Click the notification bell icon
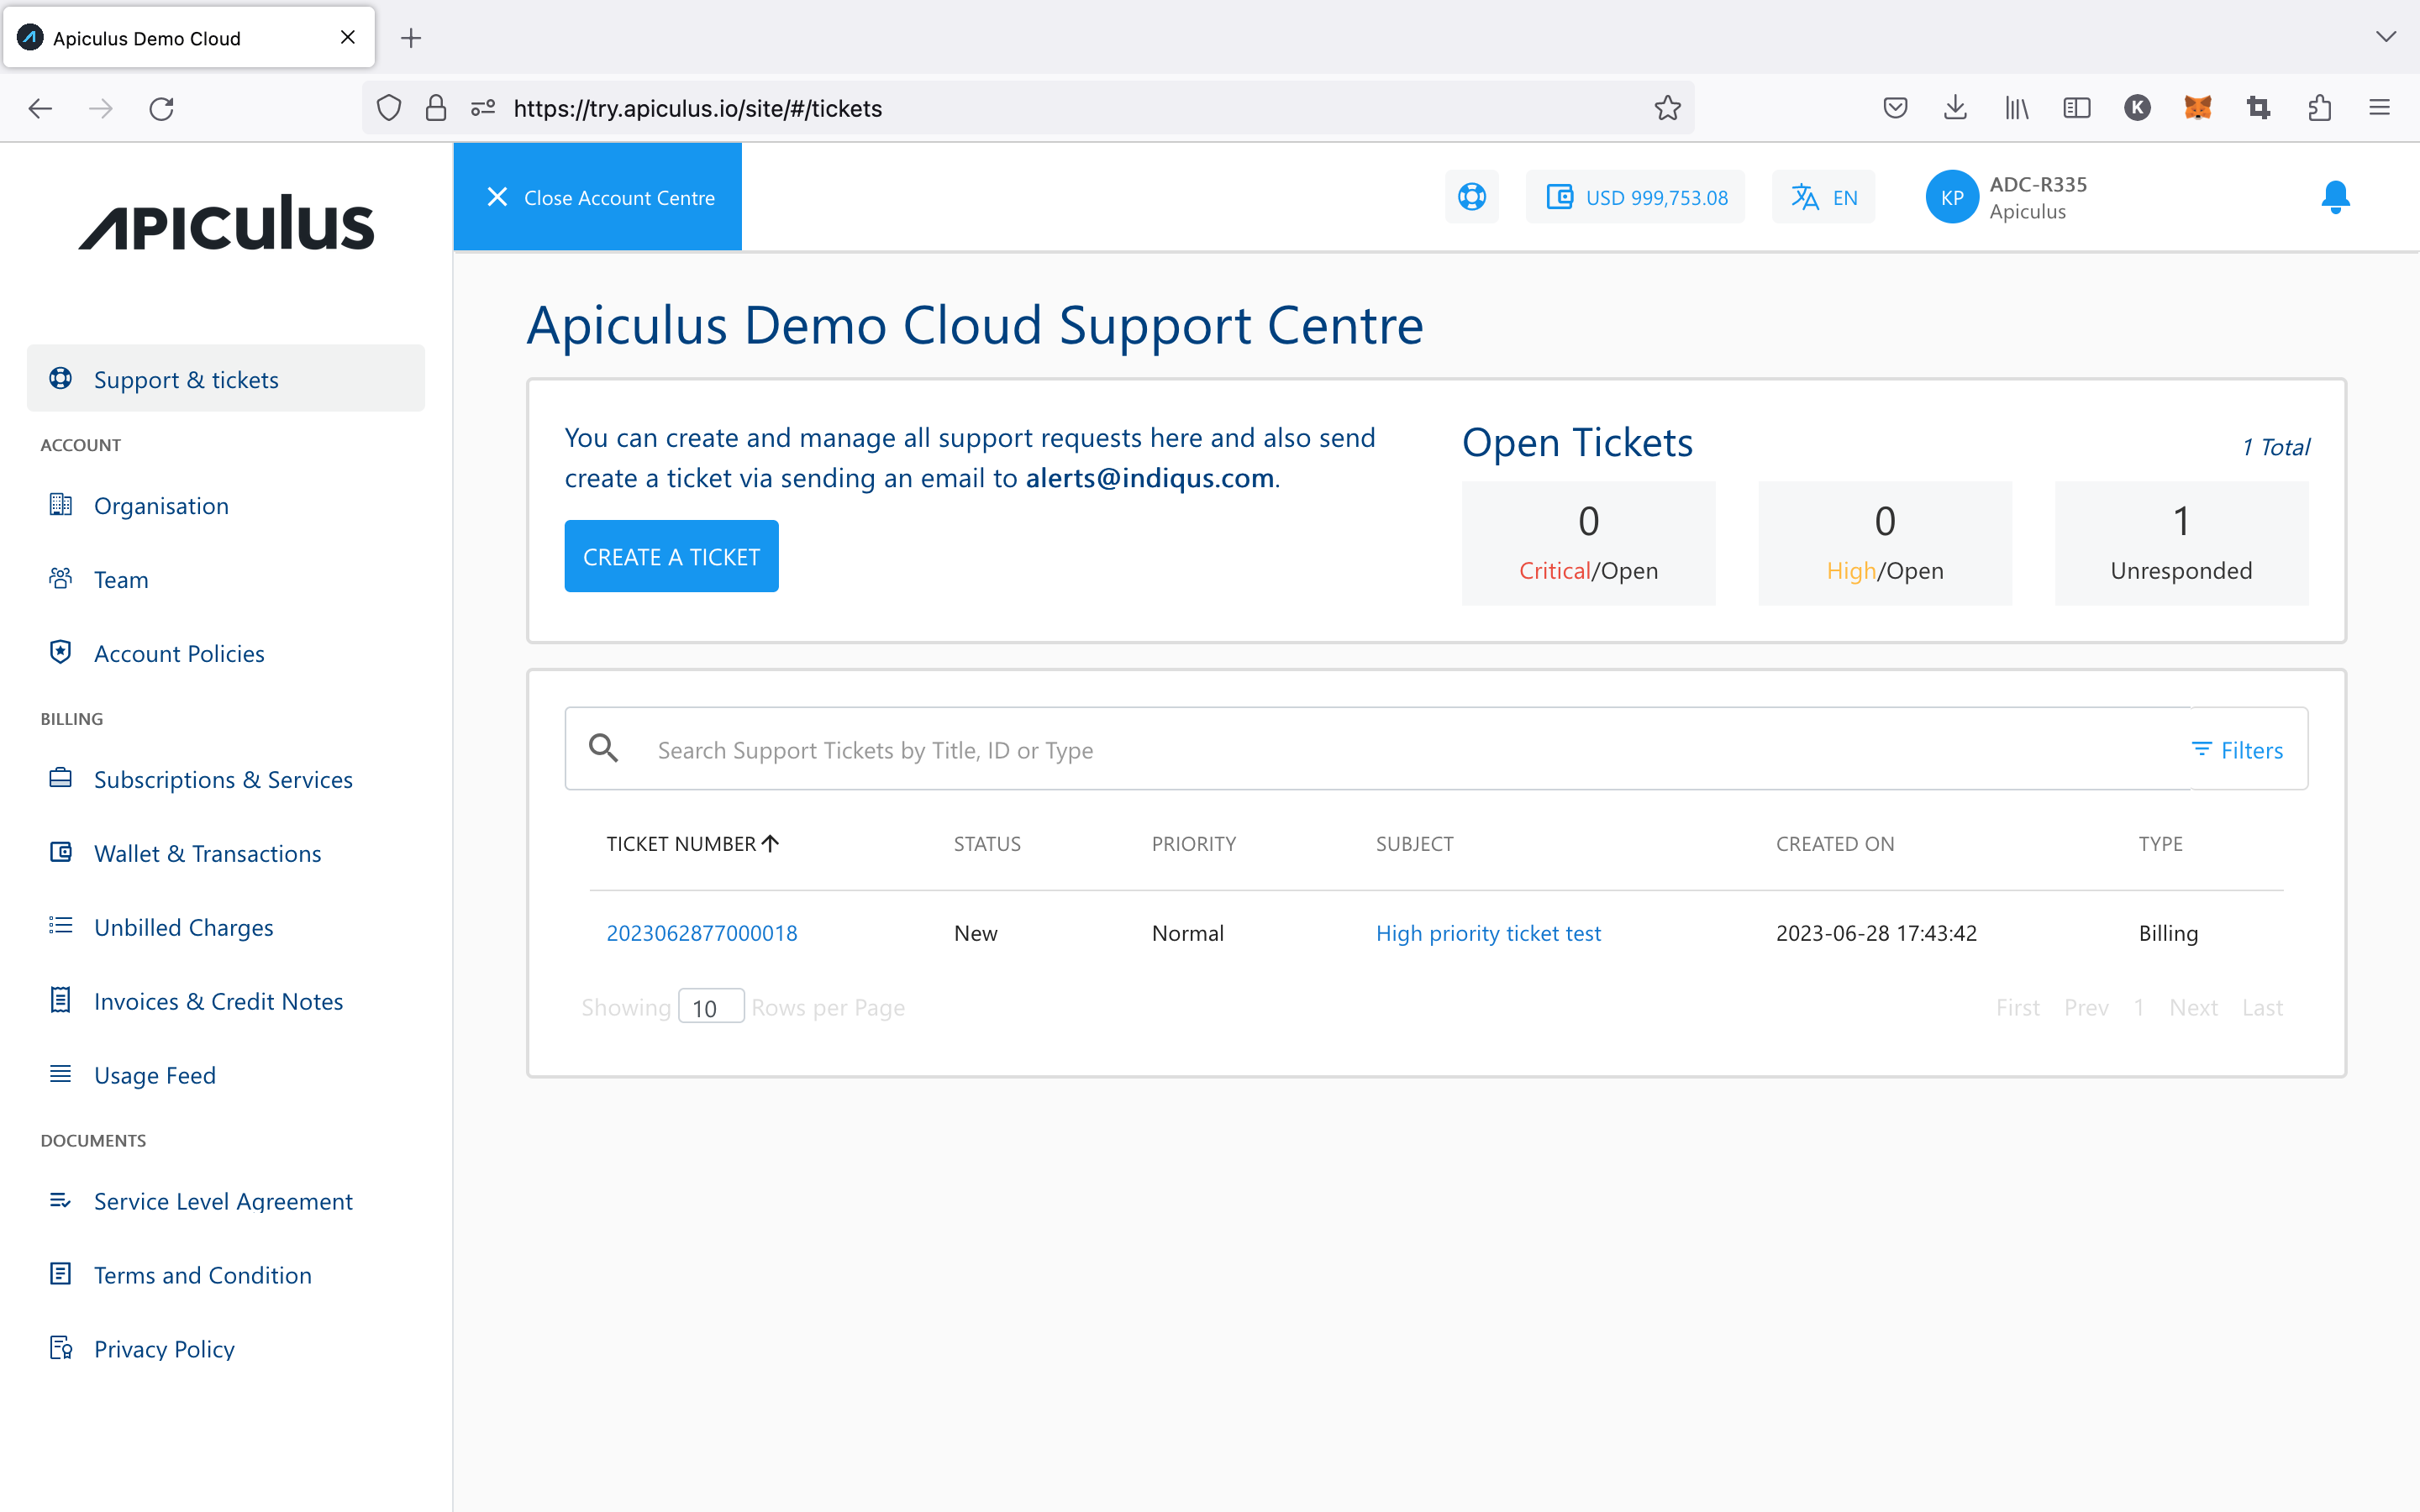 tap(2335, 197)
